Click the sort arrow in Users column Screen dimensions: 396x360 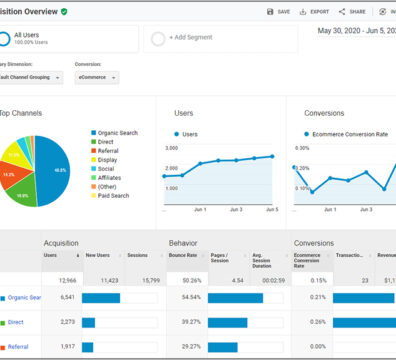tap(78, 256)
